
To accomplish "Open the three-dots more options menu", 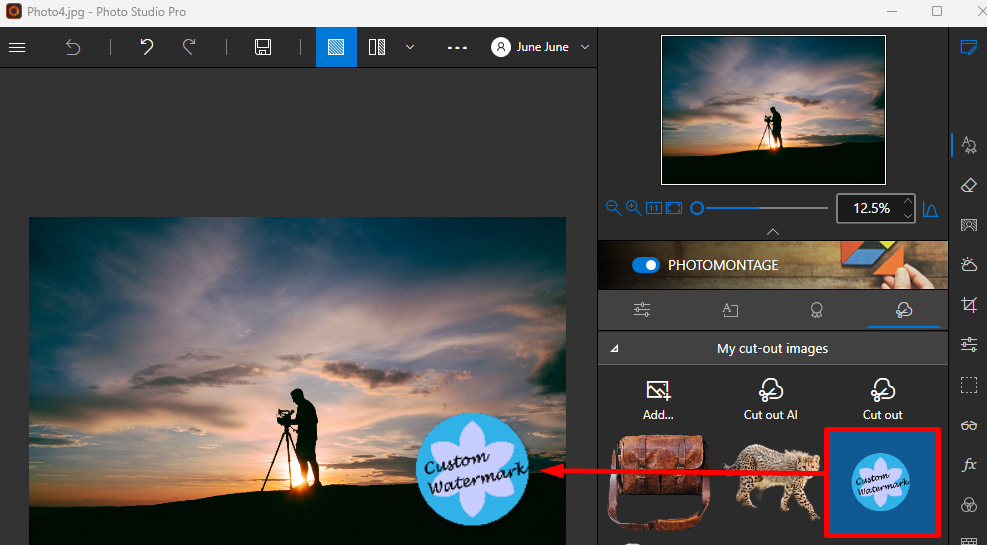I will pyautogui.click(x=457, y=48).
